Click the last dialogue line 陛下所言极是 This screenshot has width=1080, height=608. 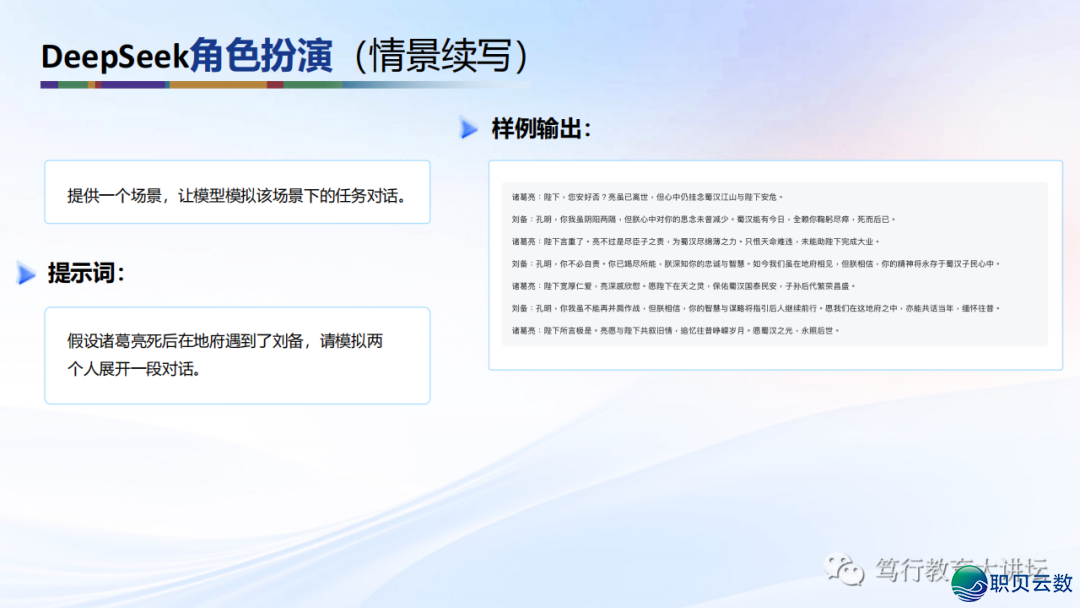[x=675, y=330]
